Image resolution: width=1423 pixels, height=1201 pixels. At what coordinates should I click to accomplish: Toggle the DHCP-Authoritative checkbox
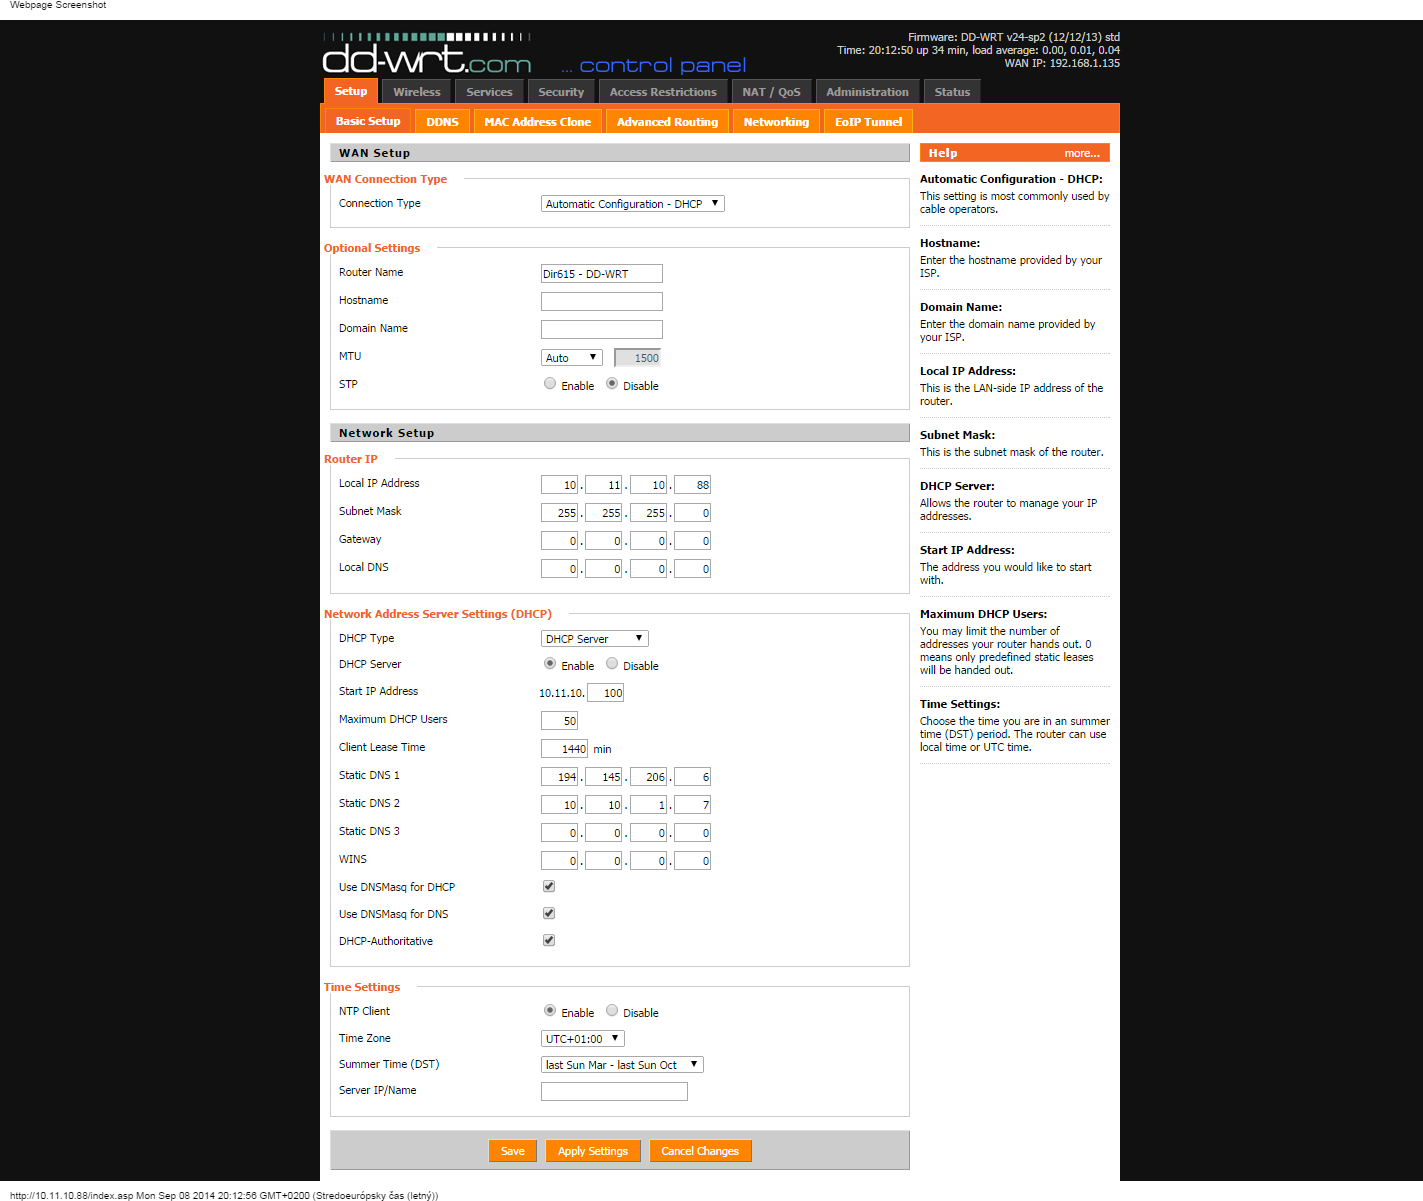548,939
